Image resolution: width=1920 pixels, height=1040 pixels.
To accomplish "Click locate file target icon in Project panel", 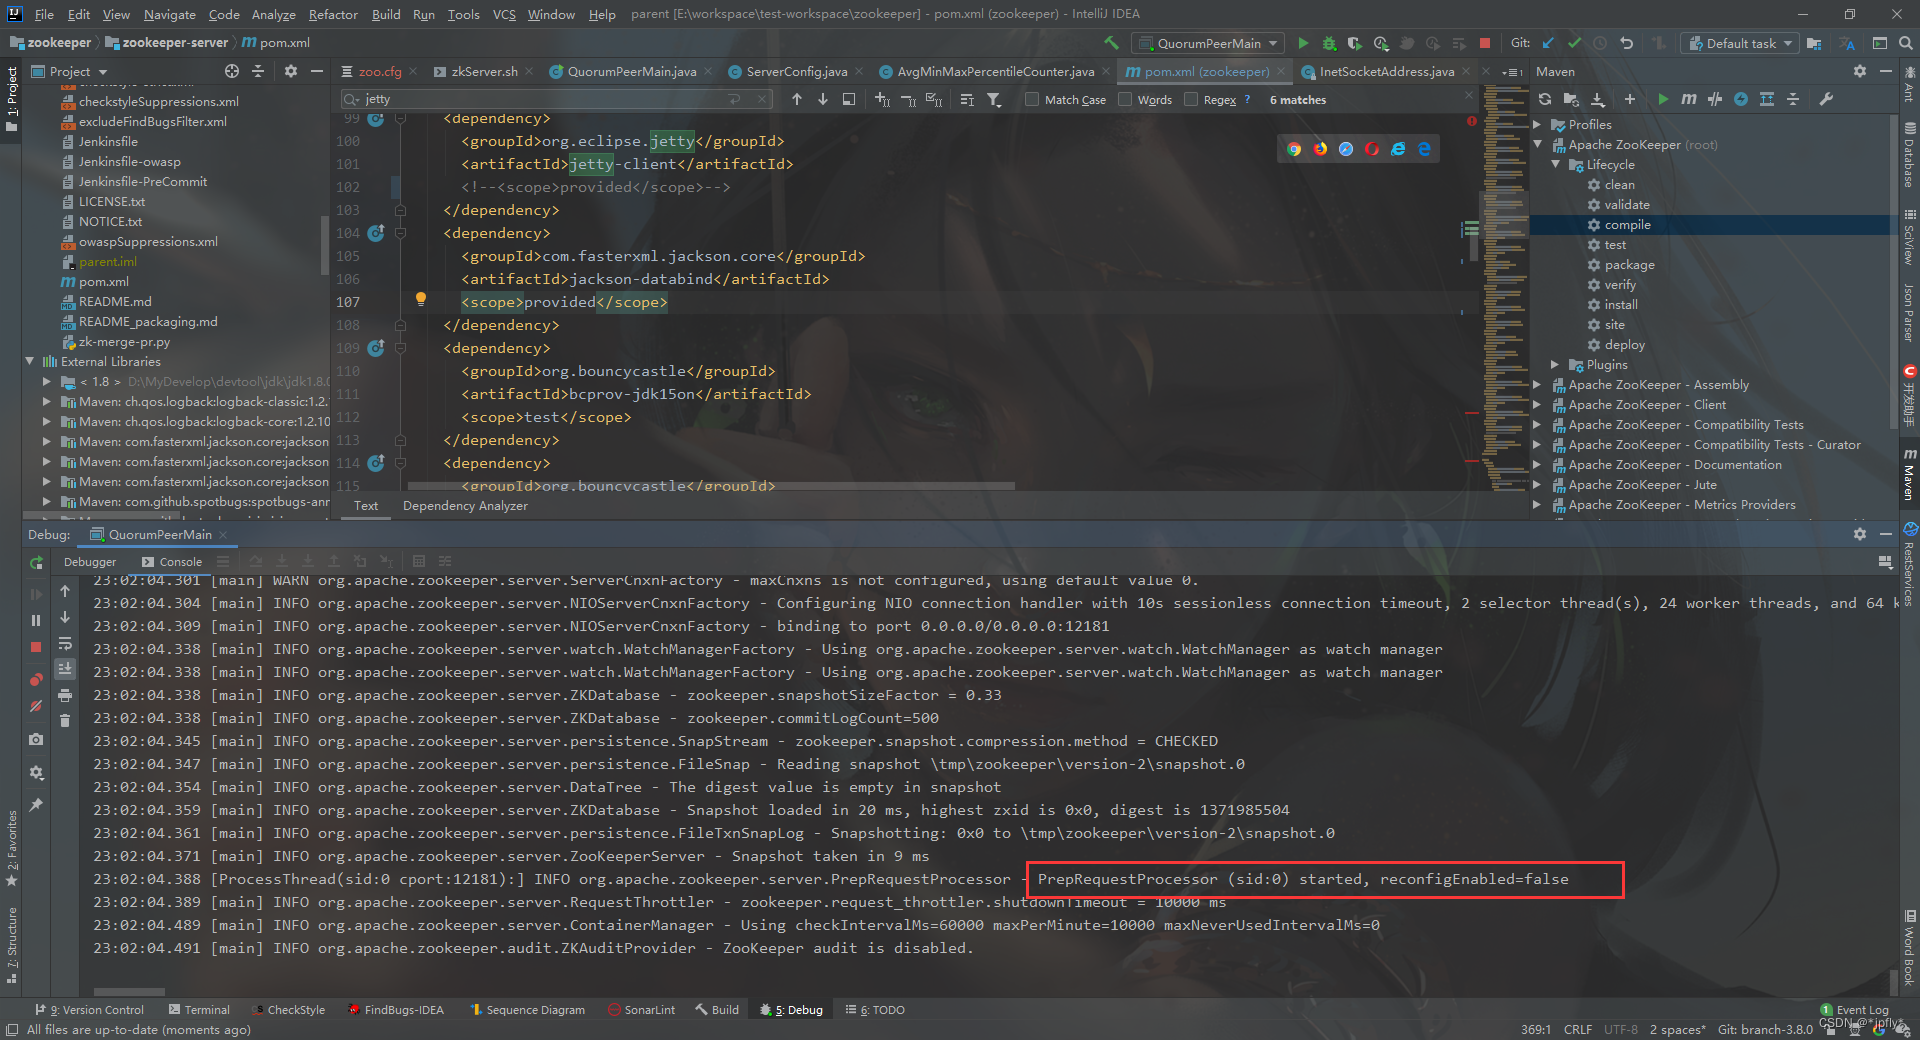I will pyautogui.click(x=232, y=71).
